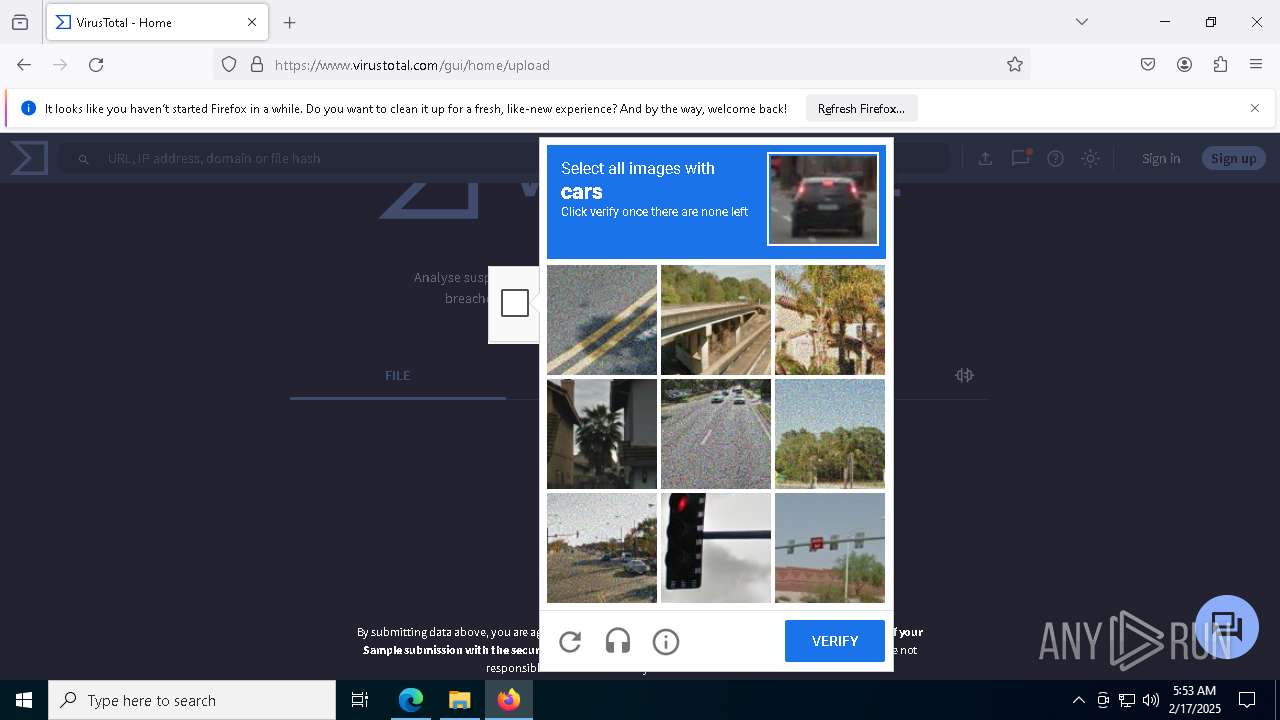Screen dimensions: 1280x720
Task: Open the reCAPTCHA help info icon
Action: (666, 642)
